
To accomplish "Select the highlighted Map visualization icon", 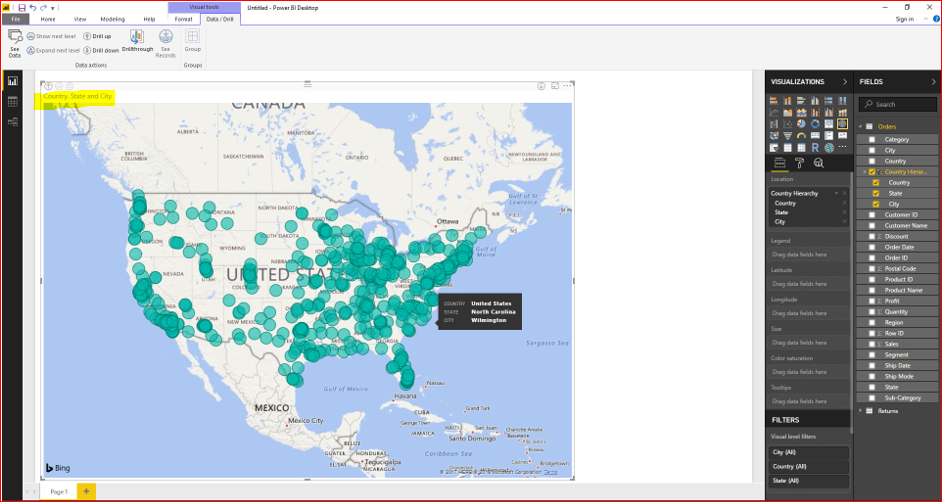I will click(842, 124).
